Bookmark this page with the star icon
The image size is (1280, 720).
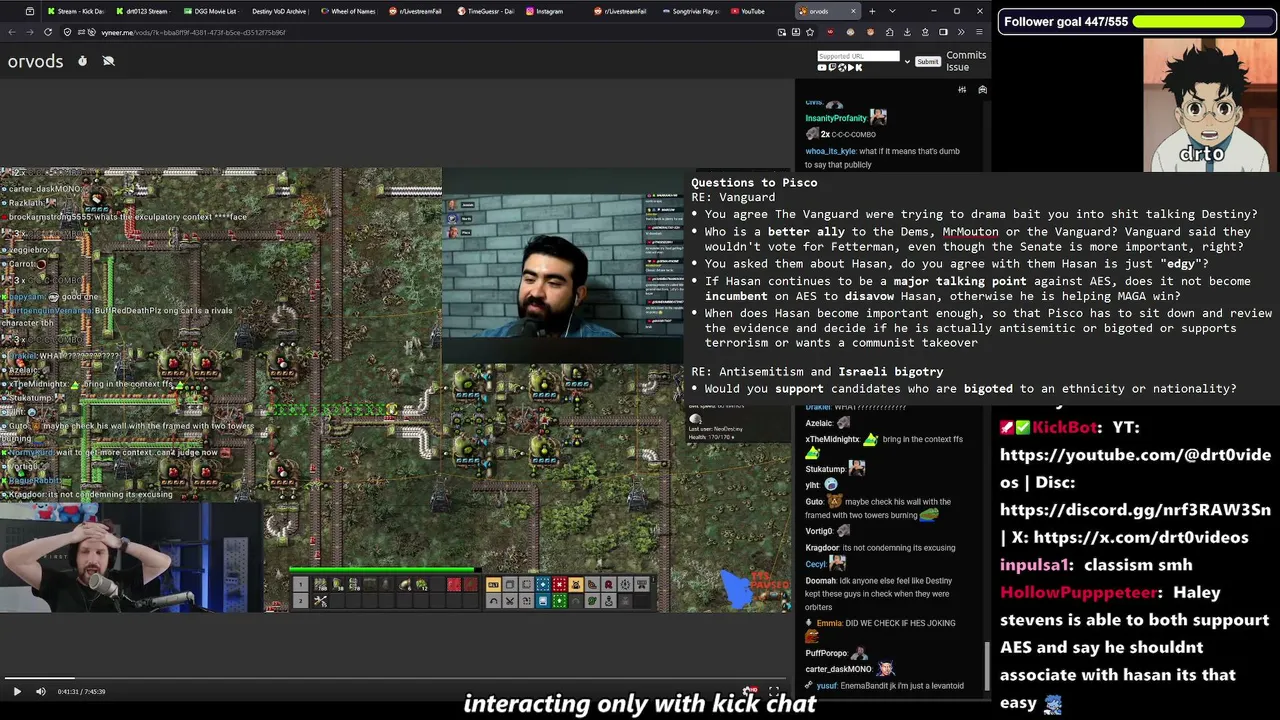click(x=808, y=32)
